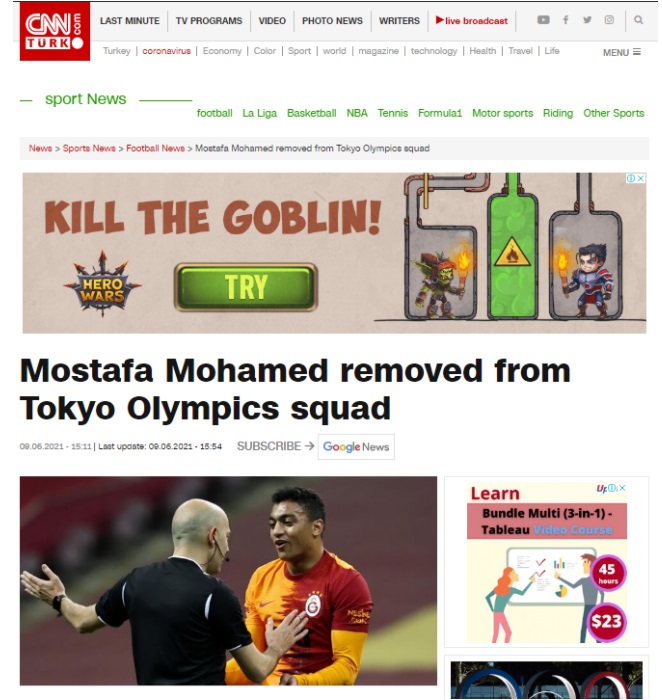Go to PHOTO NEWS section
The image size is (662, 700).
pyautogui.click(x=332, y=21)
